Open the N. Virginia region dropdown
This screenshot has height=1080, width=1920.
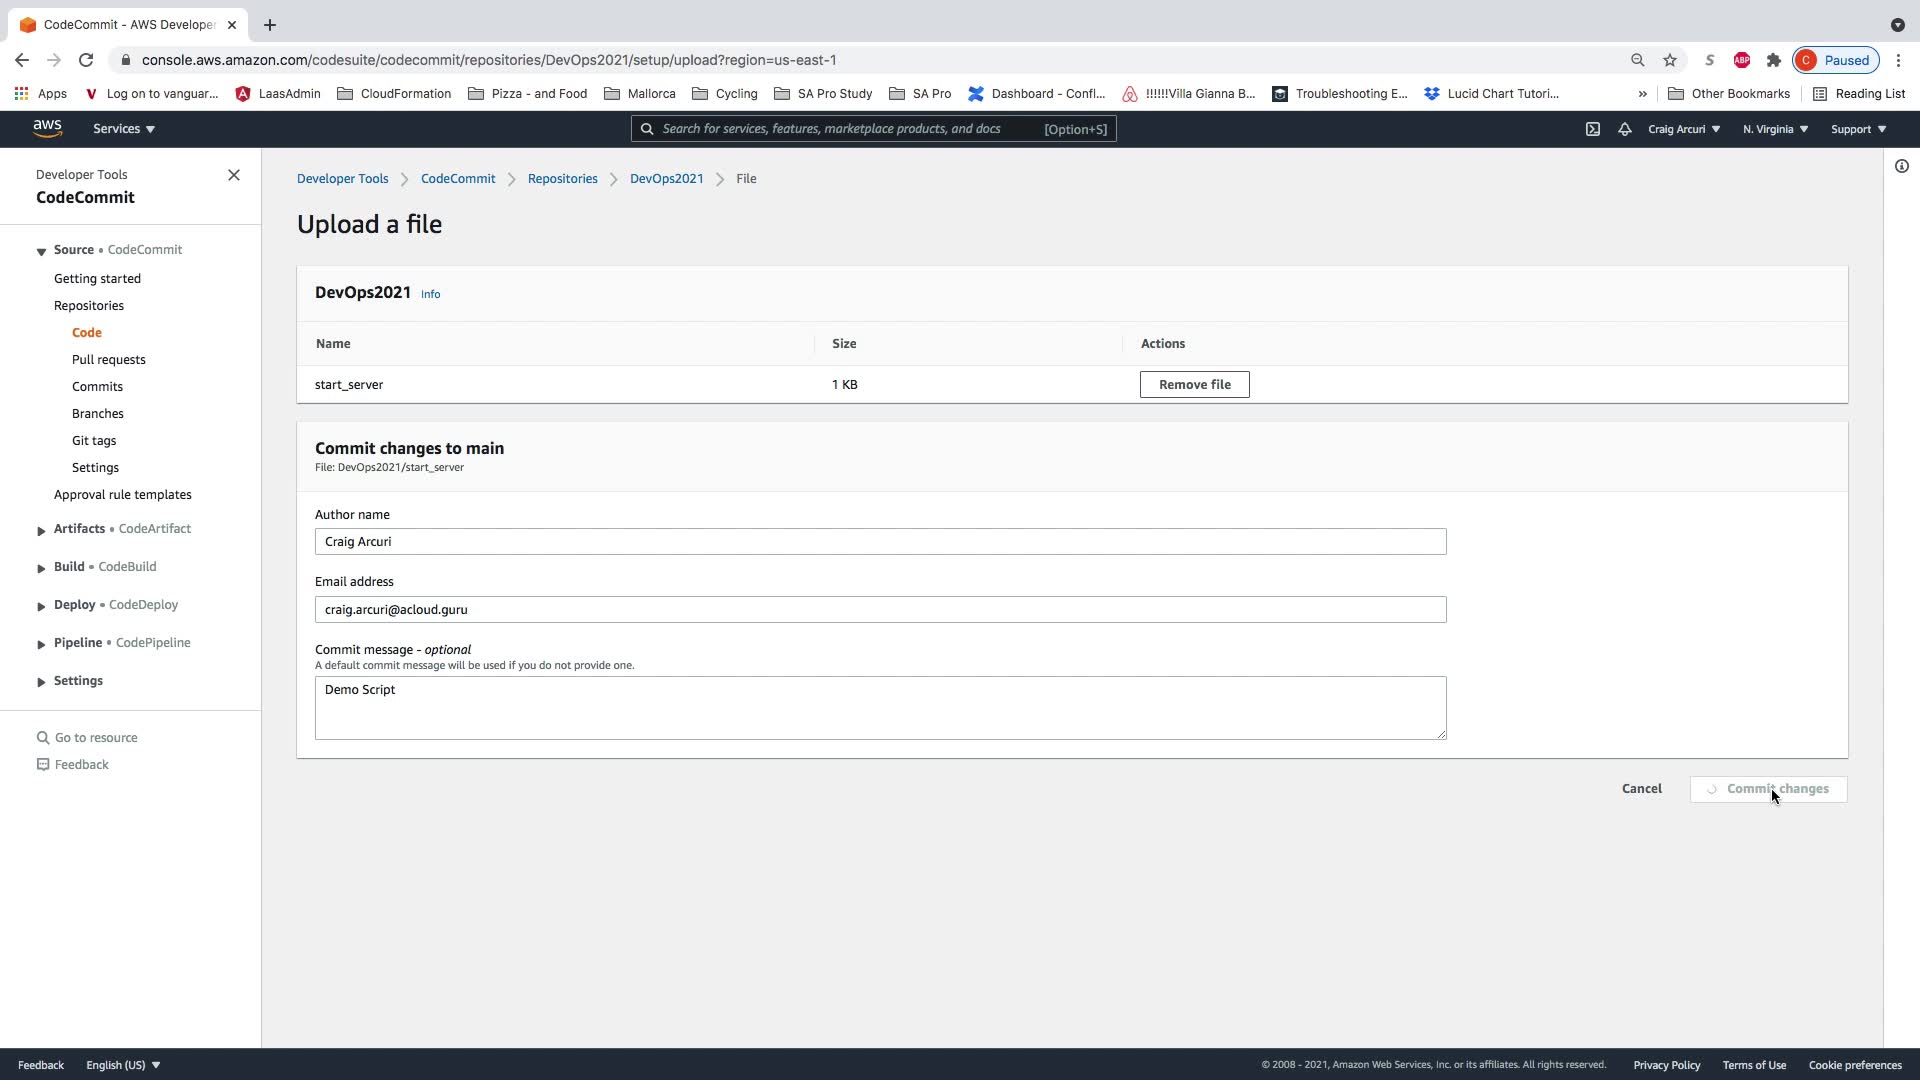[x=1775, y=129]
